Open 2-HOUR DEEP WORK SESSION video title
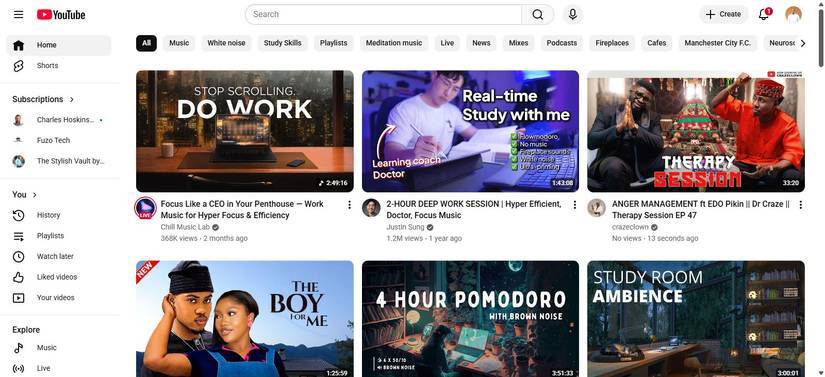Image resolution: width=825 pixels, height=377 pixels. [x=474, y=209]
